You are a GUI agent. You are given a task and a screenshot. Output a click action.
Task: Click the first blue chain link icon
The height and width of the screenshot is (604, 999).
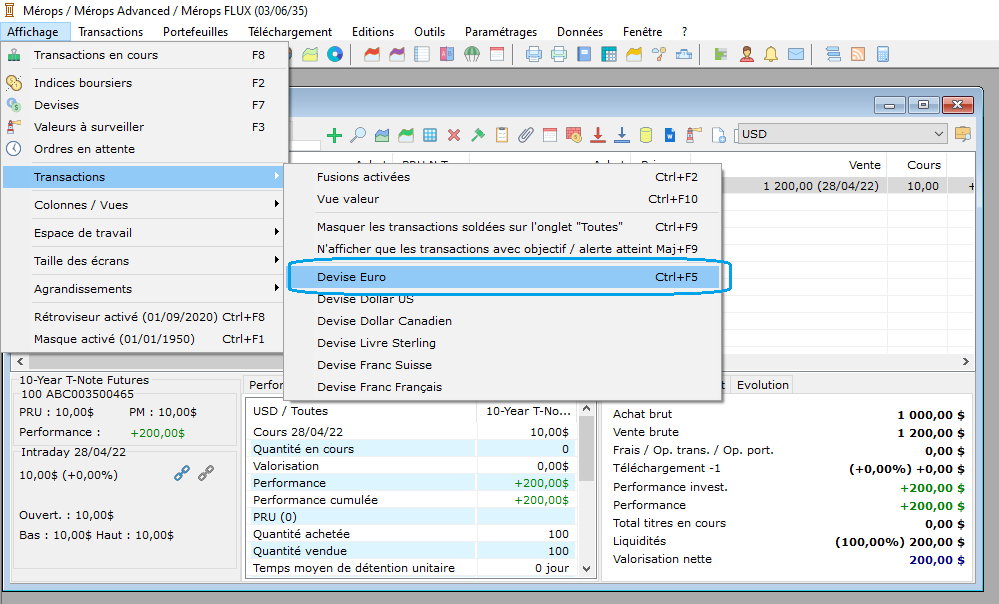pos(182,473)
